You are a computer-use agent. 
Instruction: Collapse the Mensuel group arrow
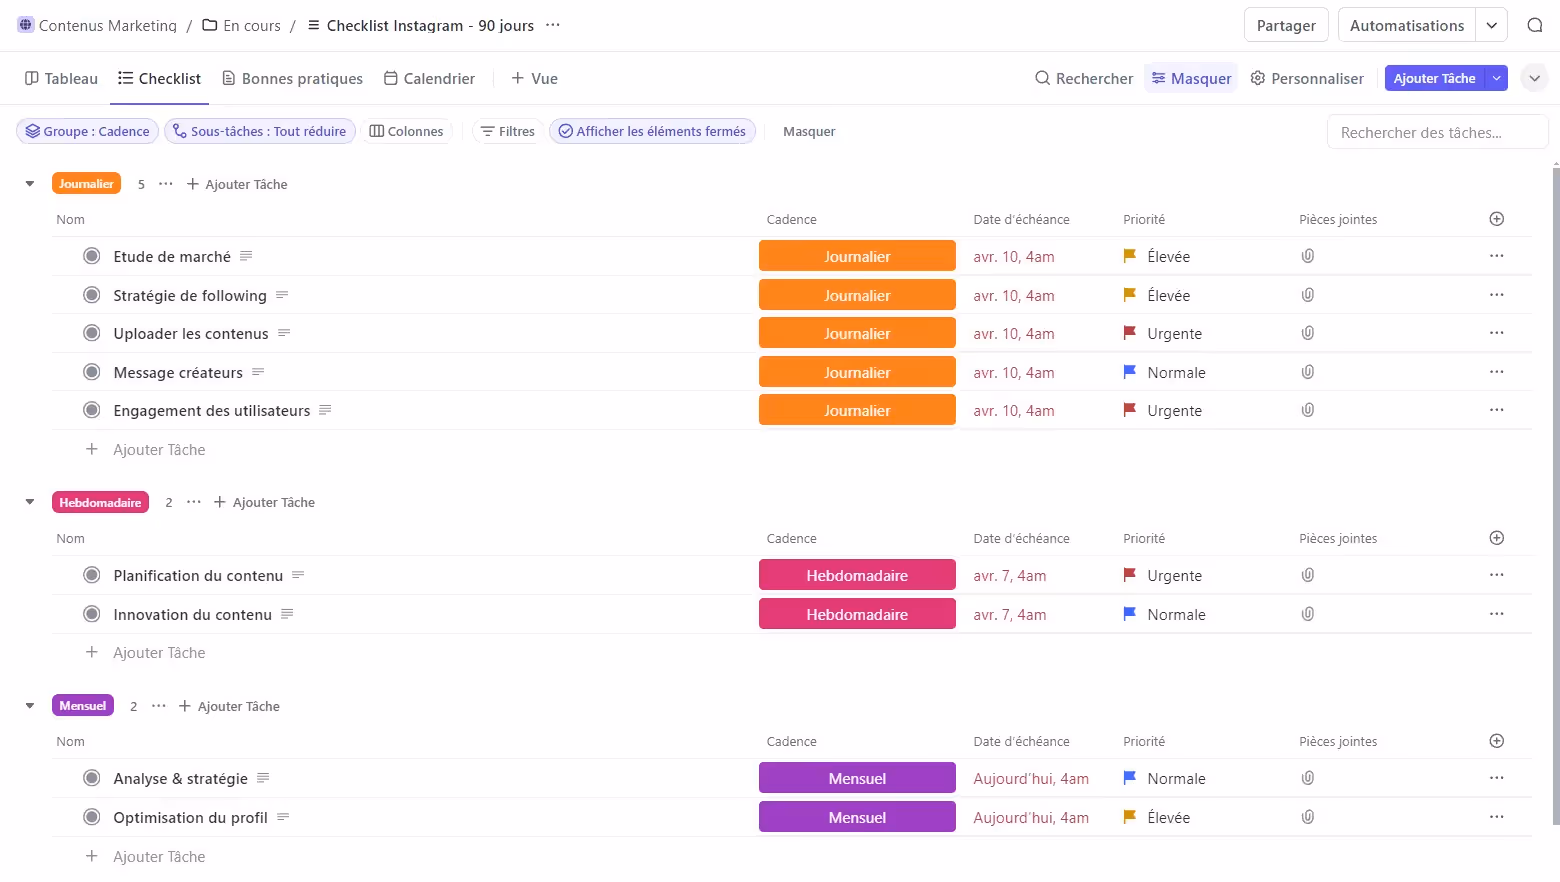click(x=30, y=706)
